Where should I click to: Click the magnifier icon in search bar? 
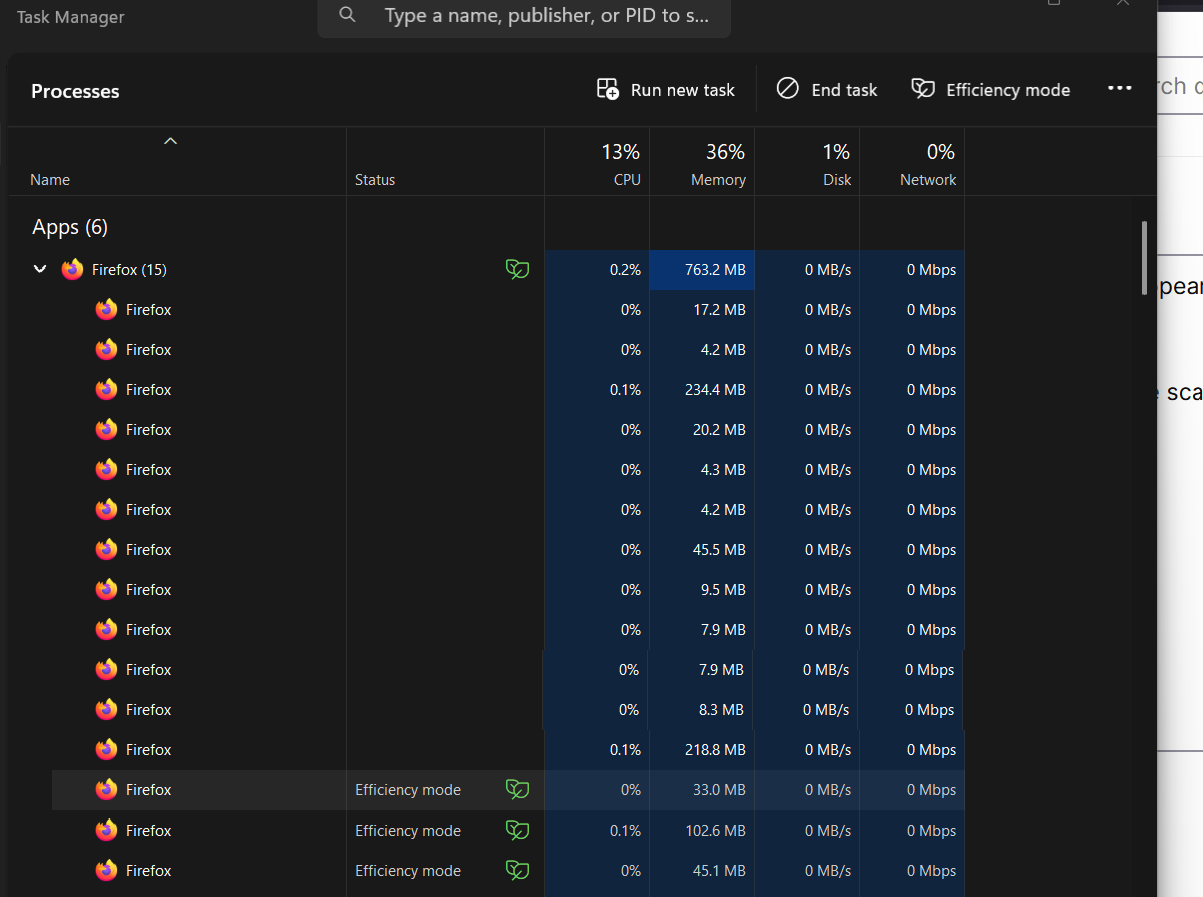(347, 15)
